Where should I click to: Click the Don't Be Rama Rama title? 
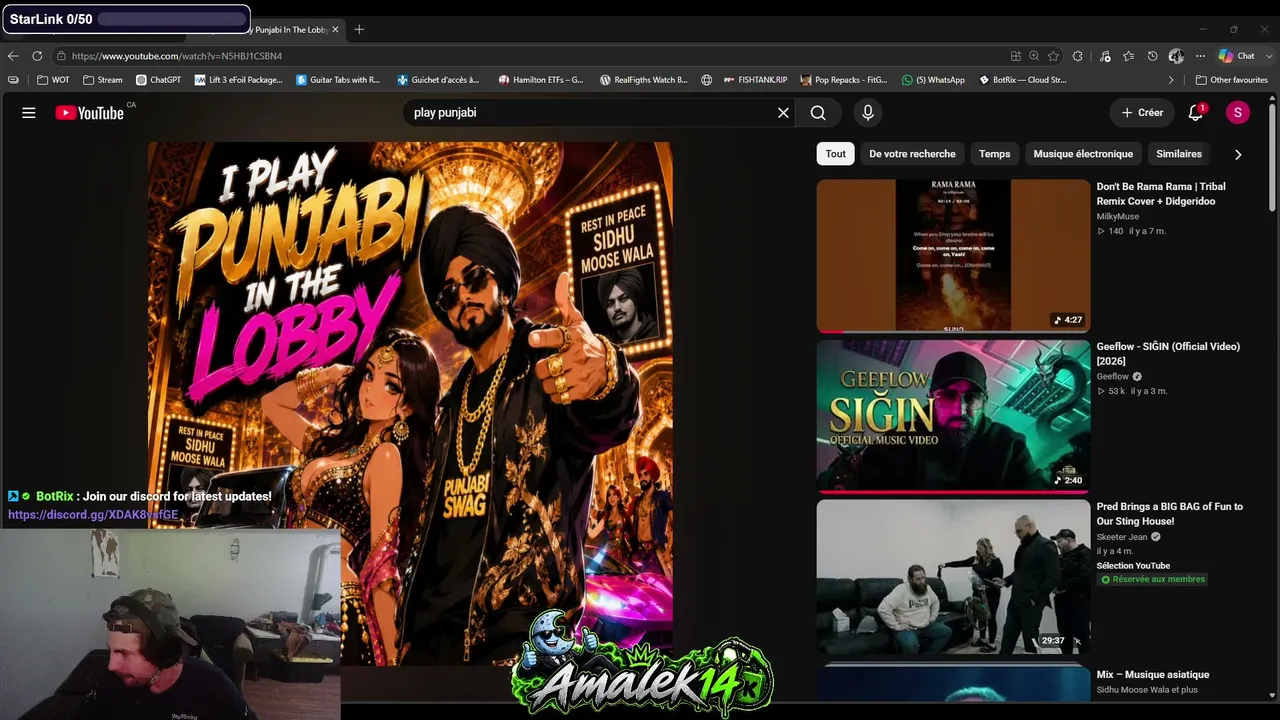[x=1160, y=194]
